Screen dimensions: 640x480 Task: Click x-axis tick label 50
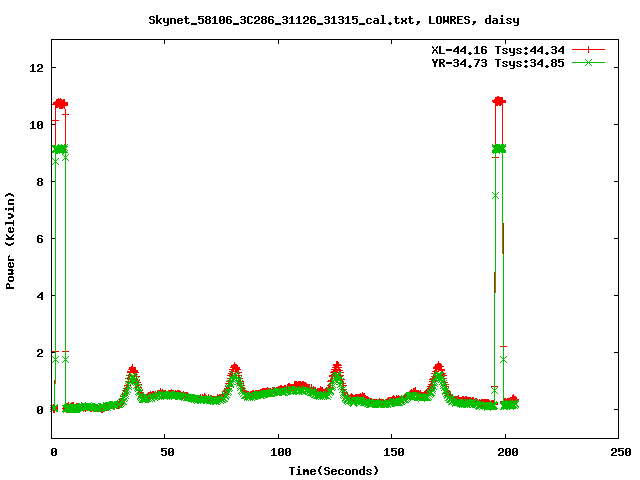167,452
